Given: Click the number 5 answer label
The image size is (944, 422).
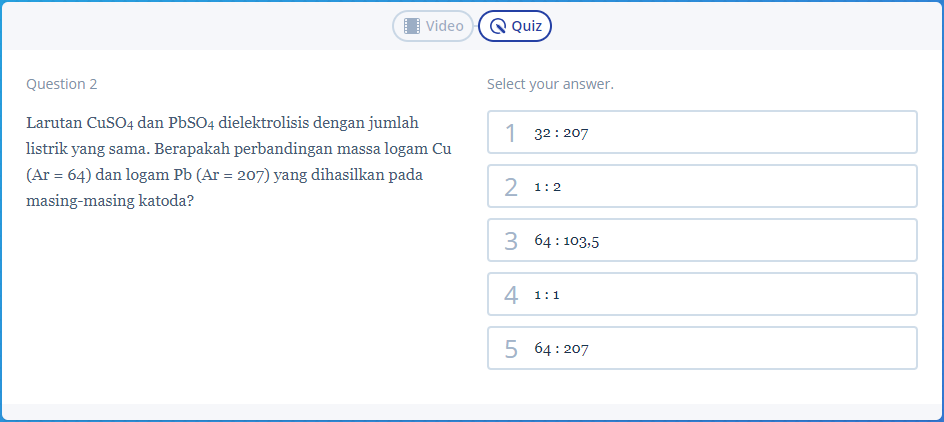Looking at the screenshot, I should click(x=511, y=349).
